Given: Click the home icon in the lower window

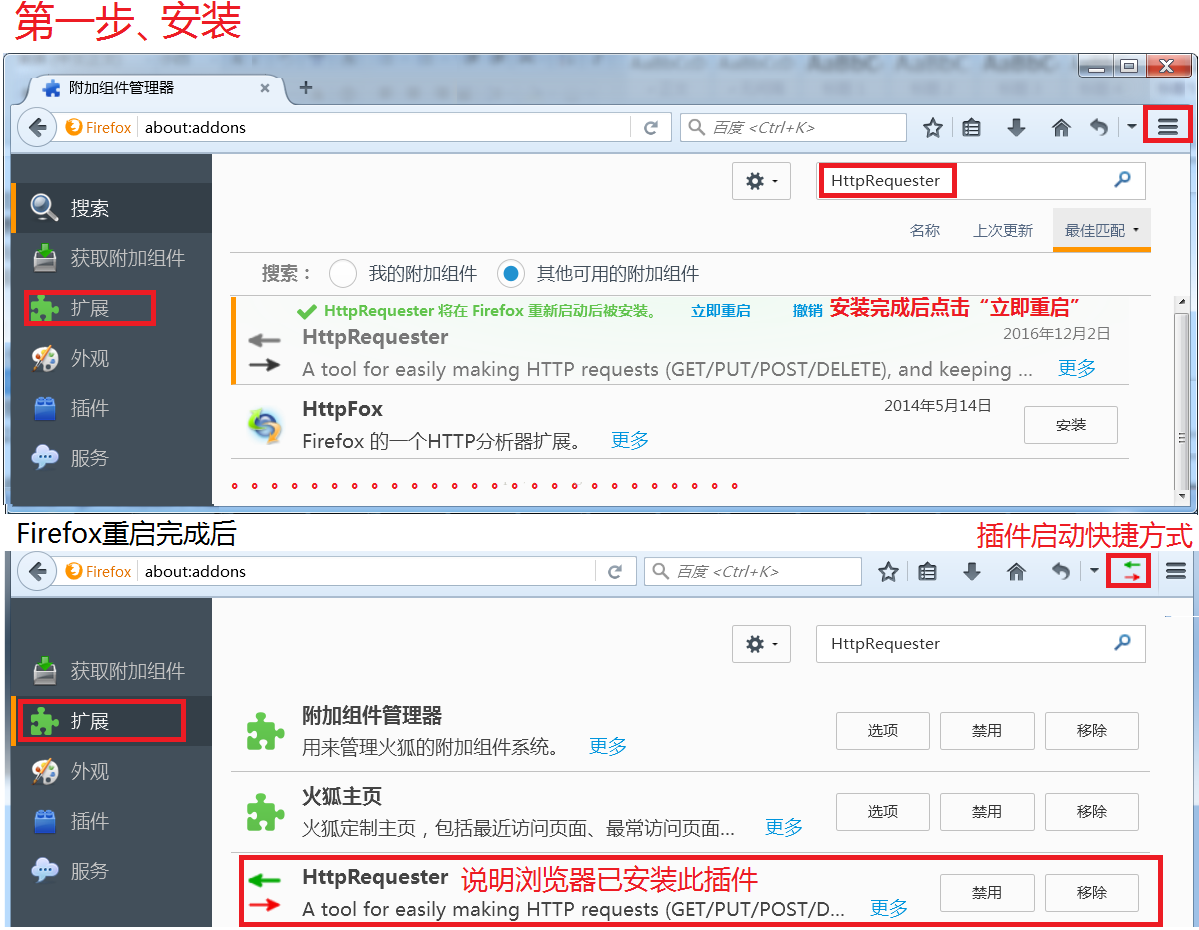Looking at the screenshot, I should point(1015,572).
